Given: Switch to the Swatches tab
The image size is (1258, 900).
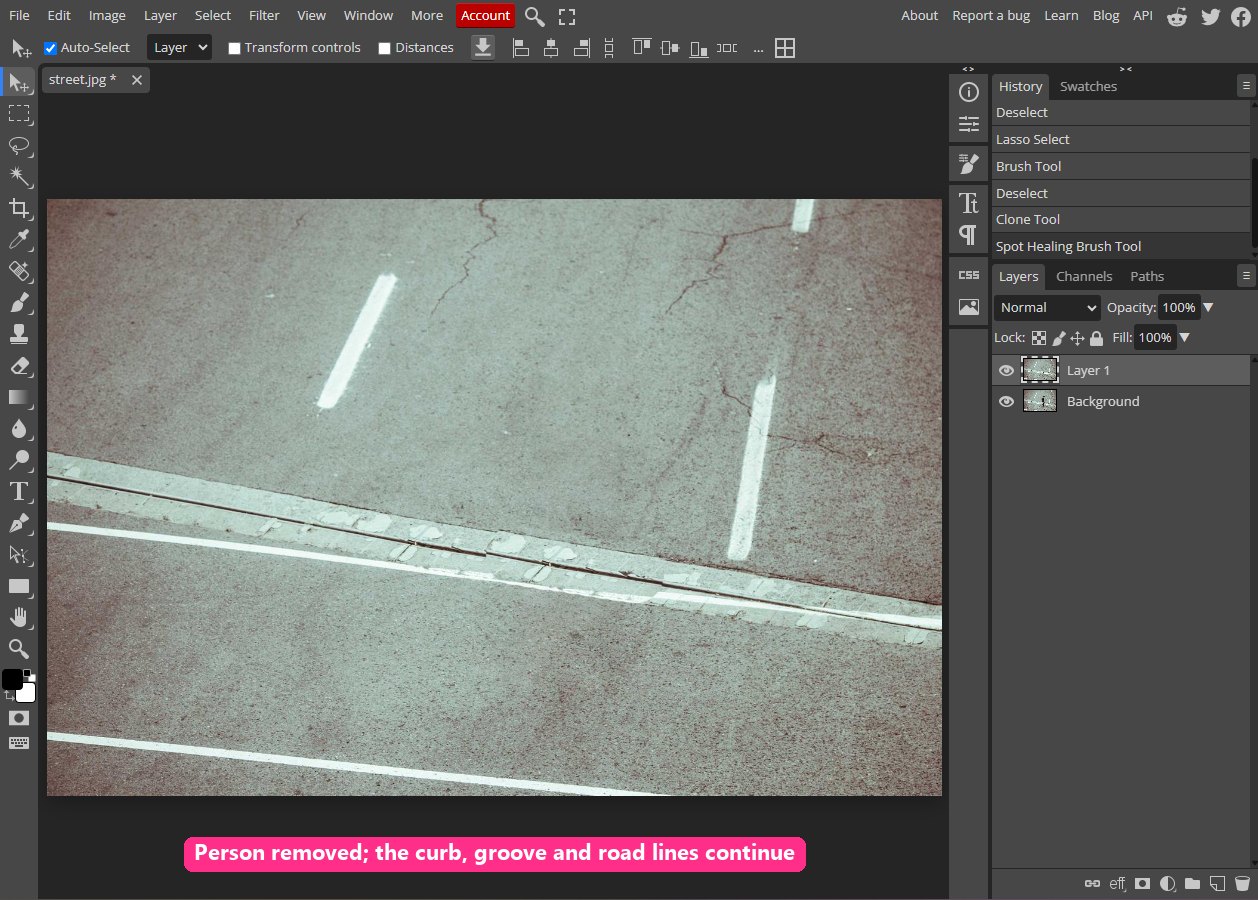Looking at the screenshot, I should pos(1088,86).
